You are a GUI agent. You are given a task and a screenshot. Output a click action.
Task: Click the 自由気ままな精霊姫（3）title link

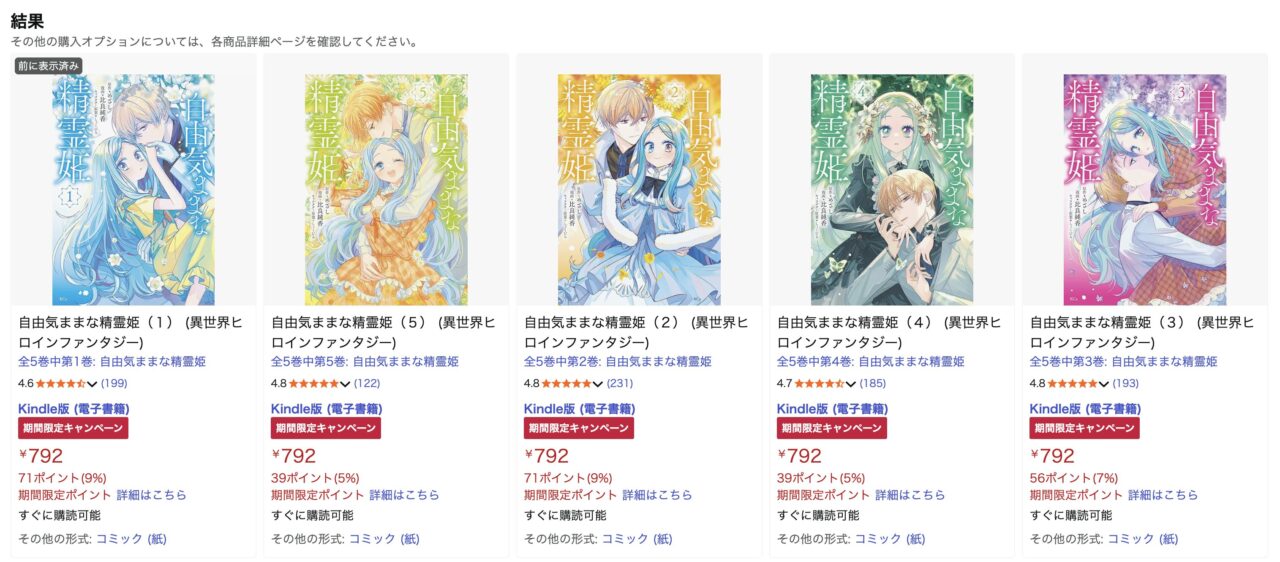[1138, 332]
